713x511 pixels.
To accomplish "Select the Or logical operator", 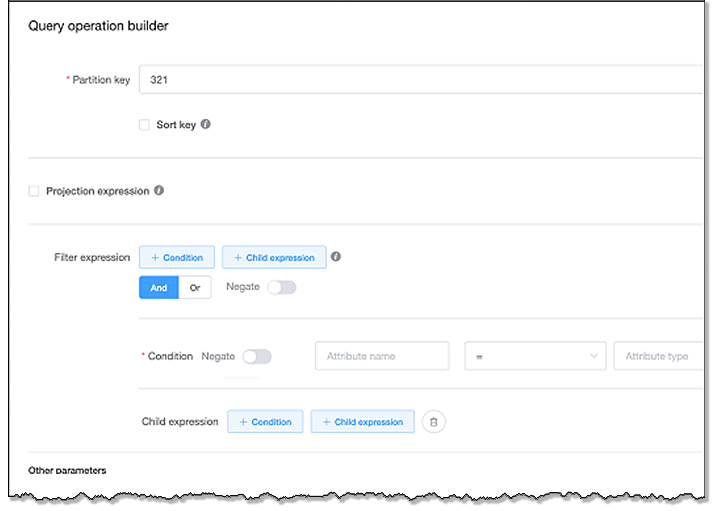I will click(x=195, y=288).
